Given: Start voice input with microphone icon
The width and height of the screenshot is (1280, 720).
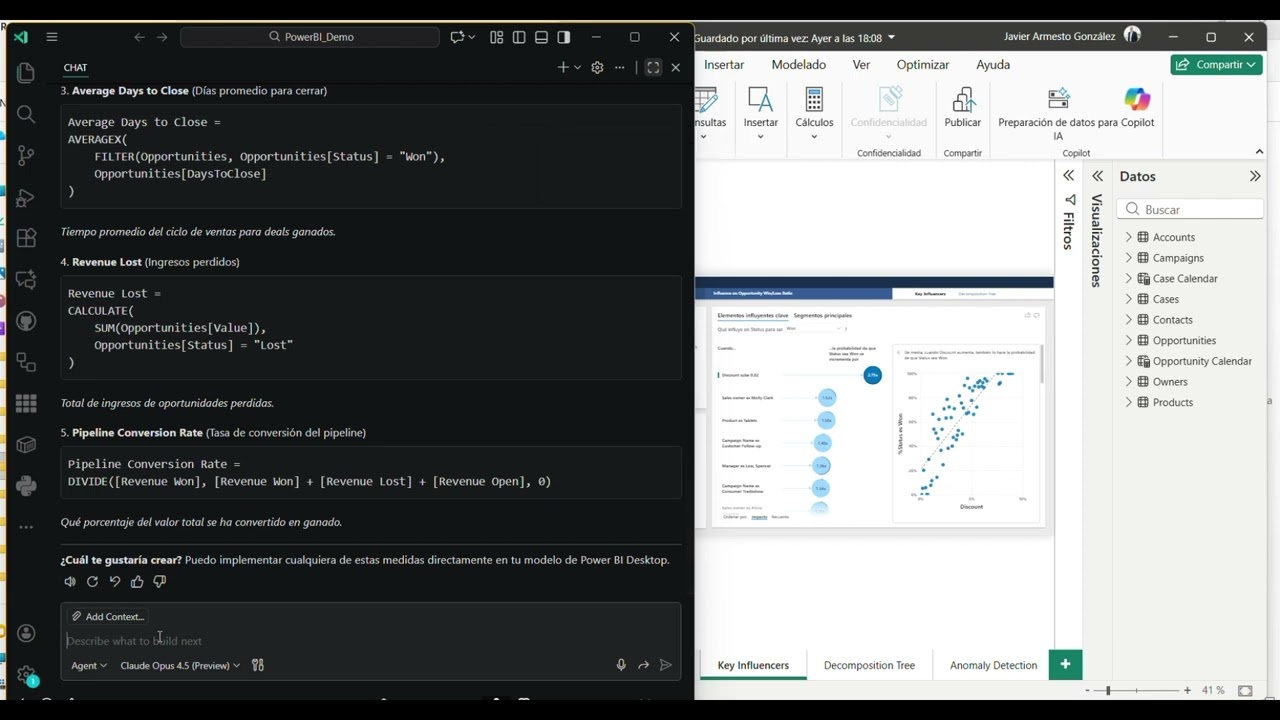Looking at the screenshot, I should pos(621,665).
